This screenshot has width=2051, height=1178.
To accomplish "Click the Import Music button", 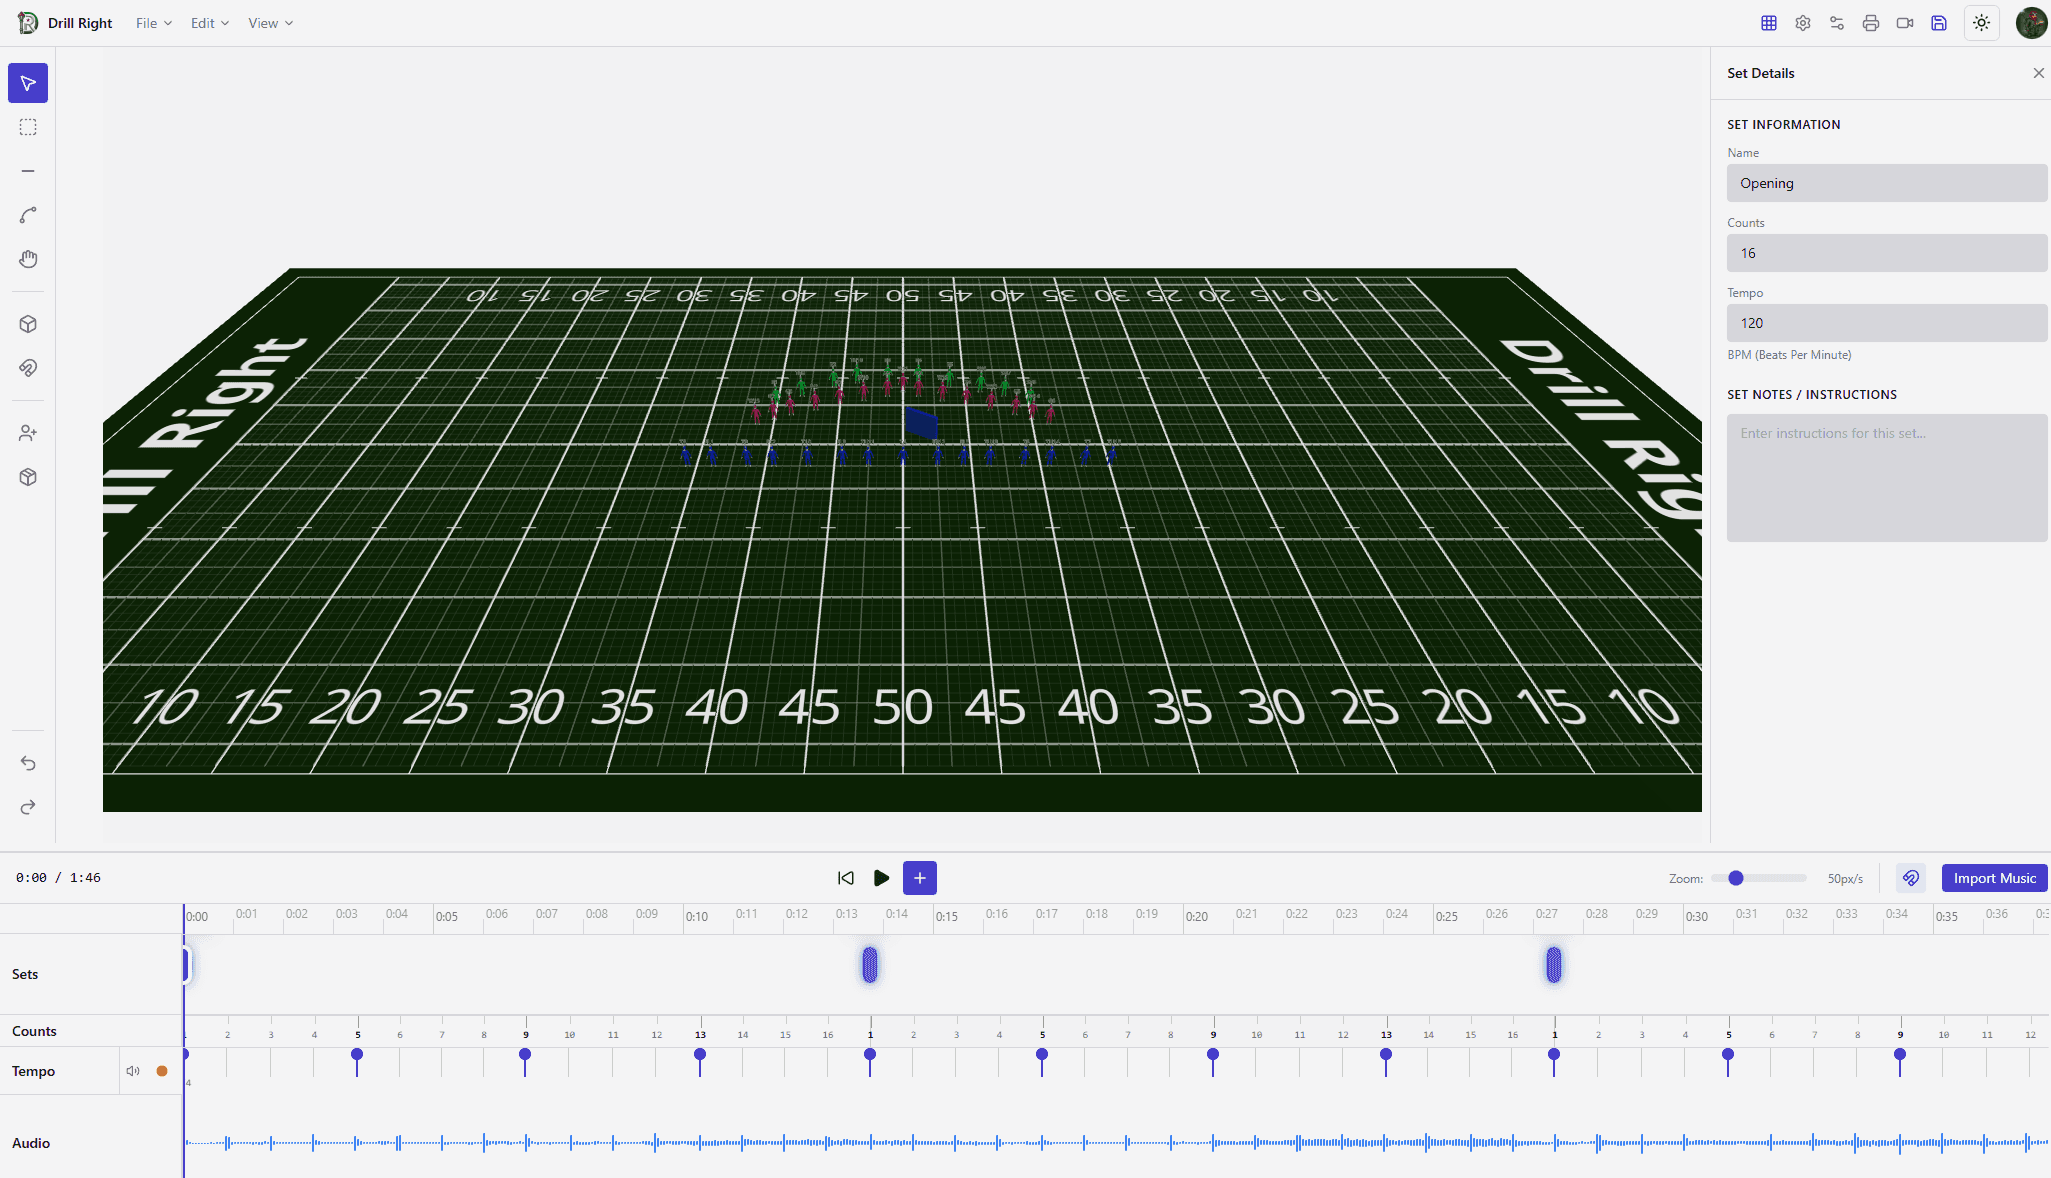I will click(1994, 878).
